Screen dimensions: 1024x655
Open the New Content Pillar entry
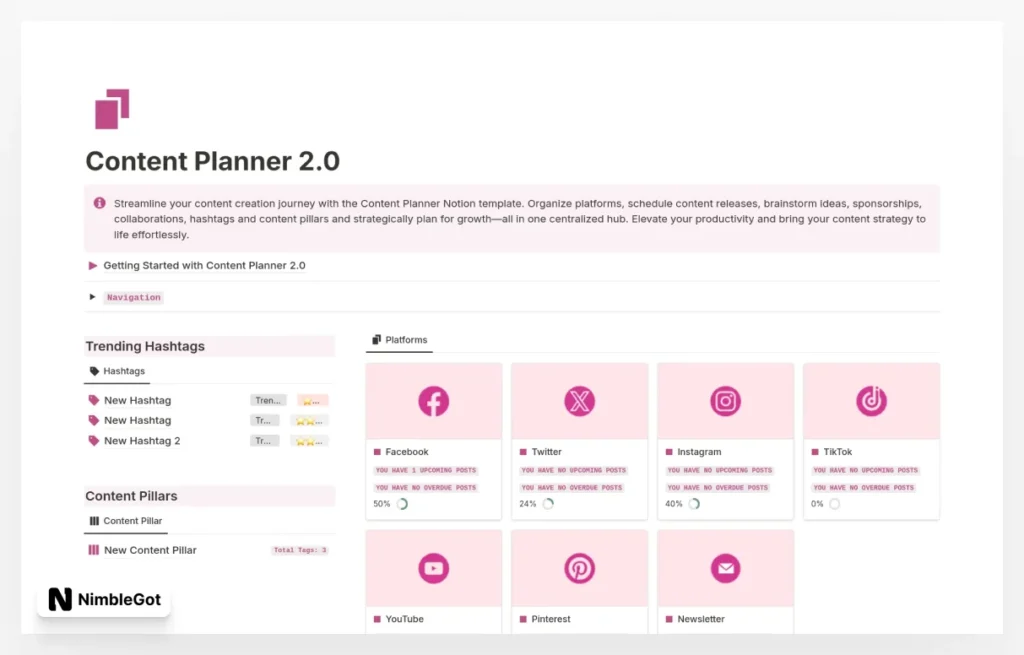[x=151, y=550]
